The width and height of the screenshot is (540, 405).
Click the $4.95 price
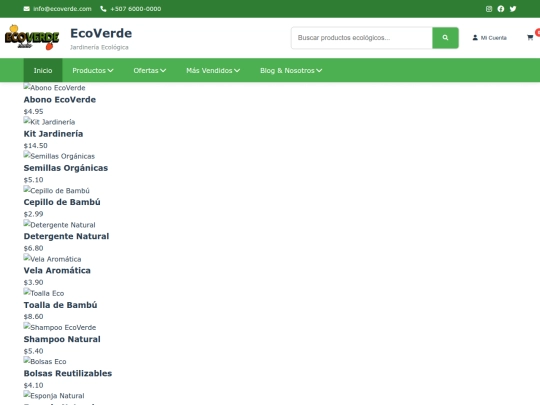[x=33, y=112]
